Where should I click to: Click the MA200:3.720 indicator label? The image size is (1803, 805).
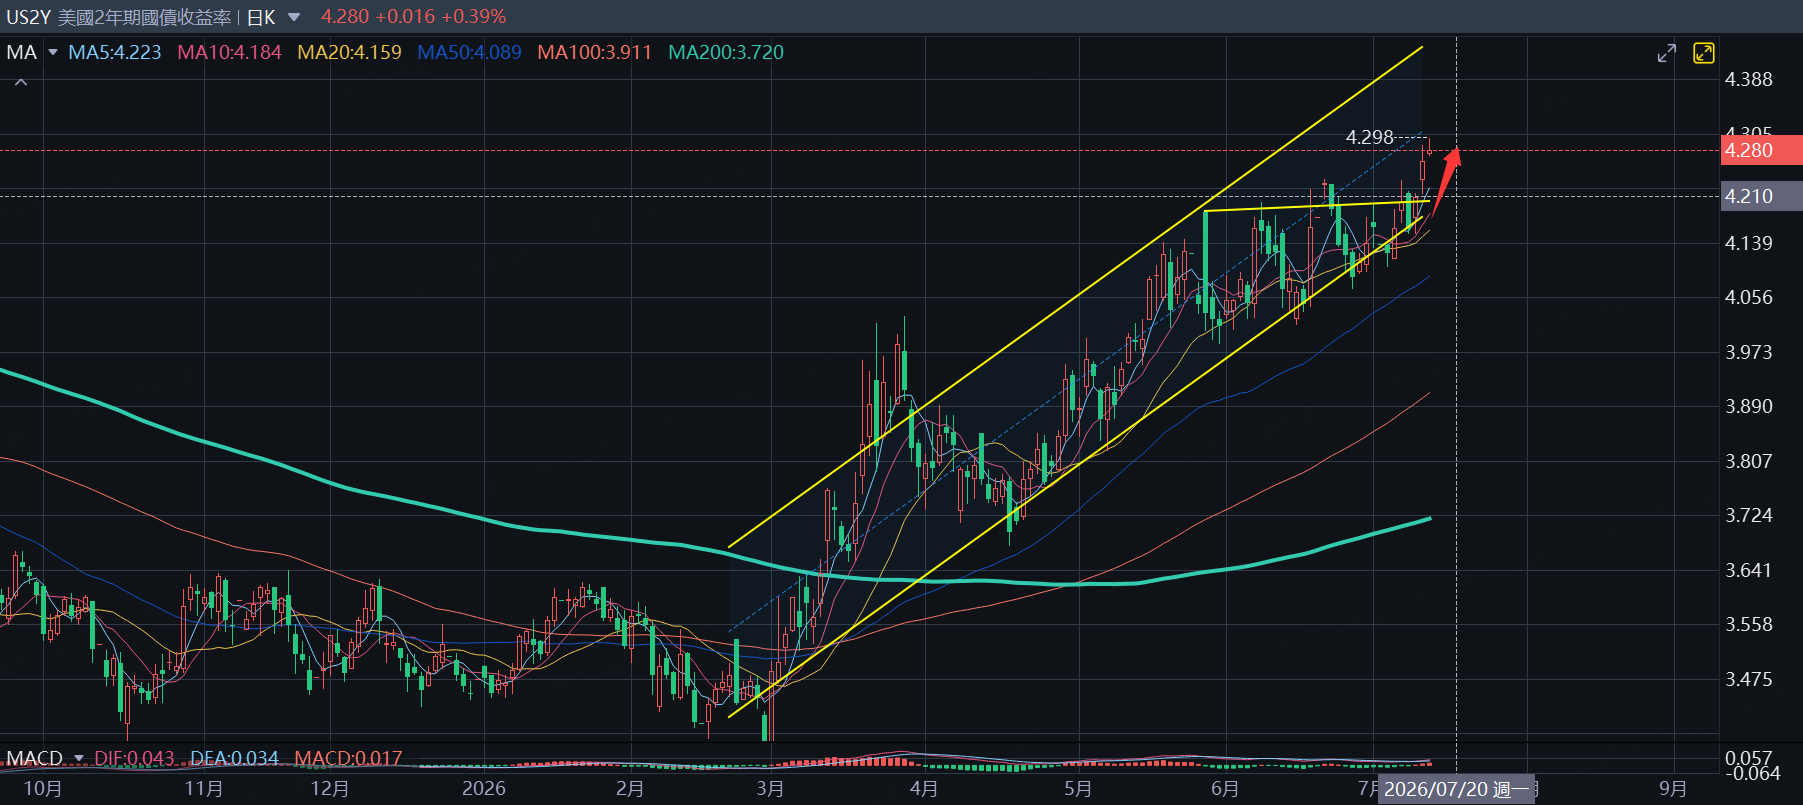(x=726, y=52)
